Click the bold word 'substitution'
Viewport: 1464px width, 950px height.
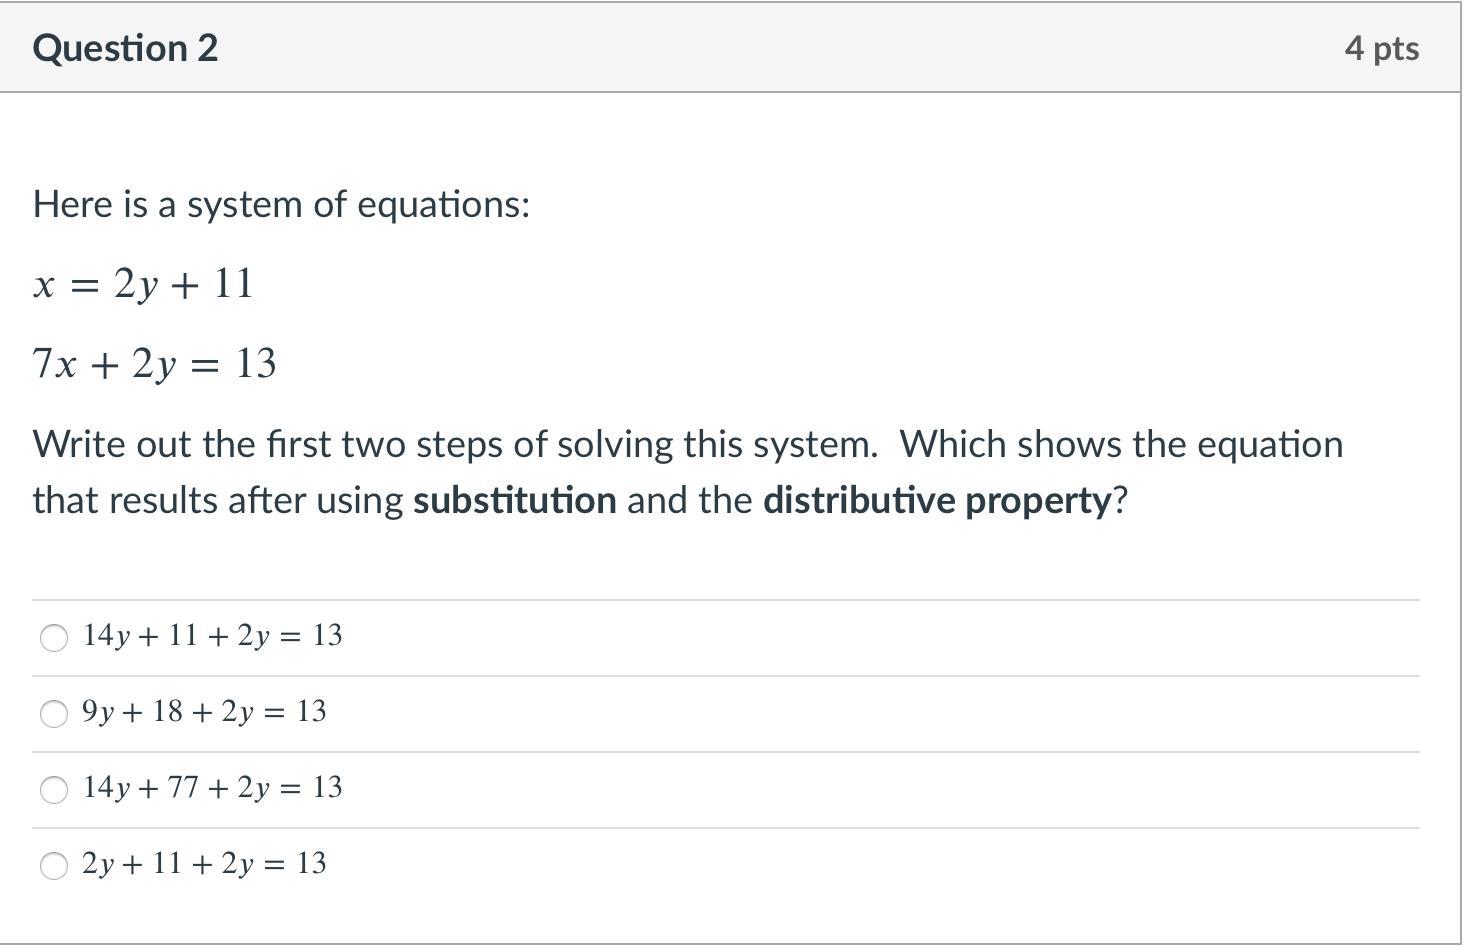515,500
